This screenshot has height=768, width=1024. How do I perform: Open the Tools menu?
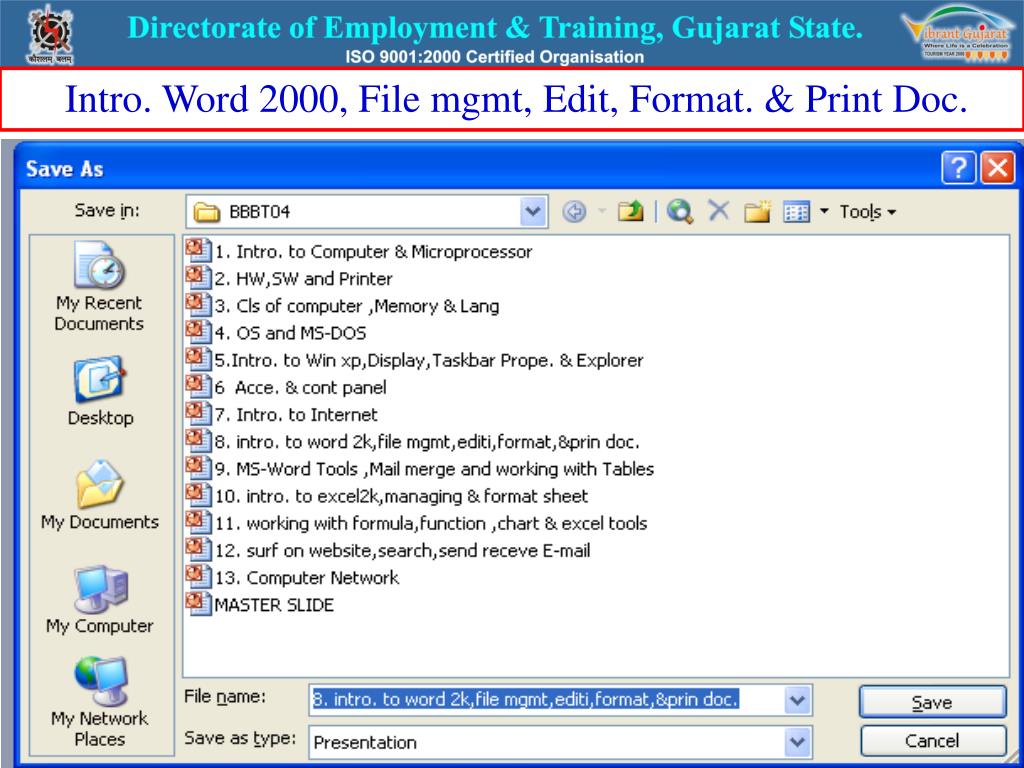click(867, 212)
